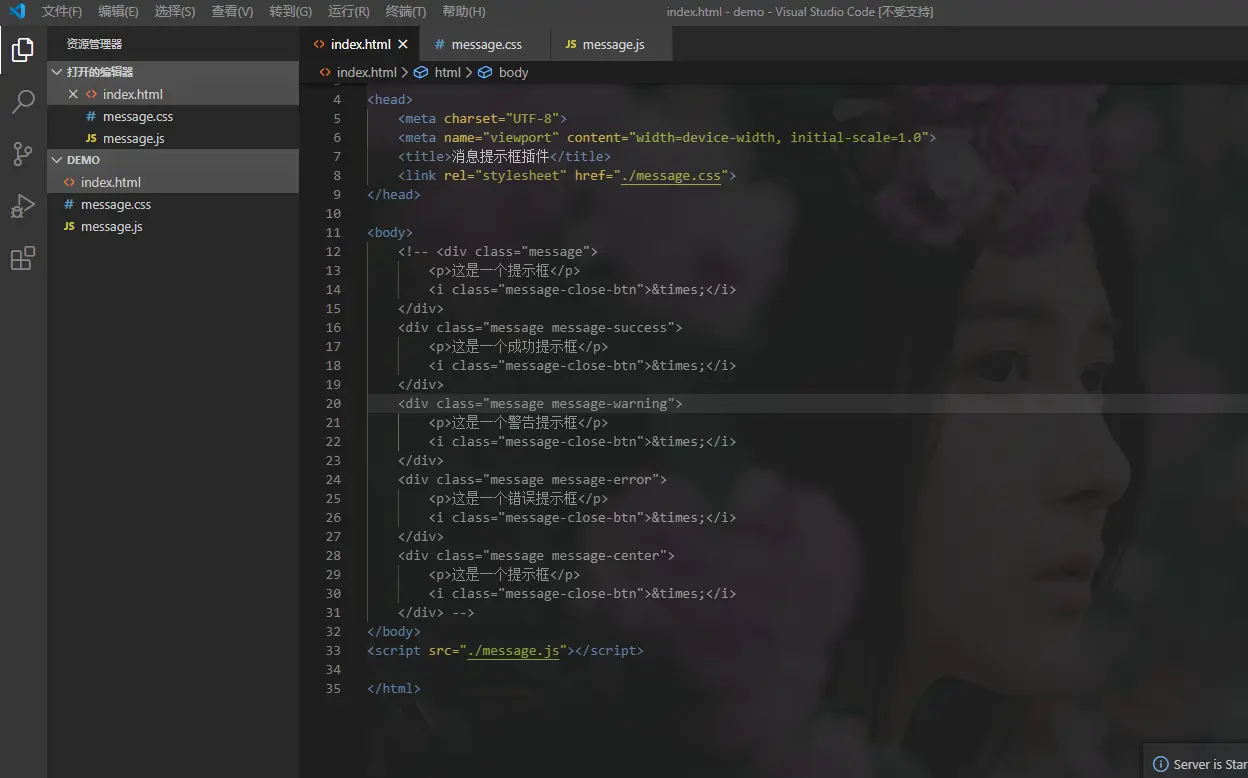Screen dimensions: 1248x778
Task: Click the 这是一个成功提示框 paragraph text
Action: coord(514,346)
